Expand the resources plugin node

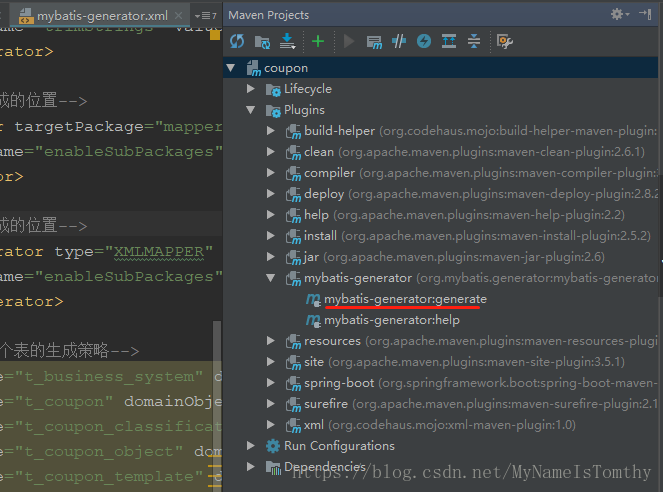click(x=271, y=340)
